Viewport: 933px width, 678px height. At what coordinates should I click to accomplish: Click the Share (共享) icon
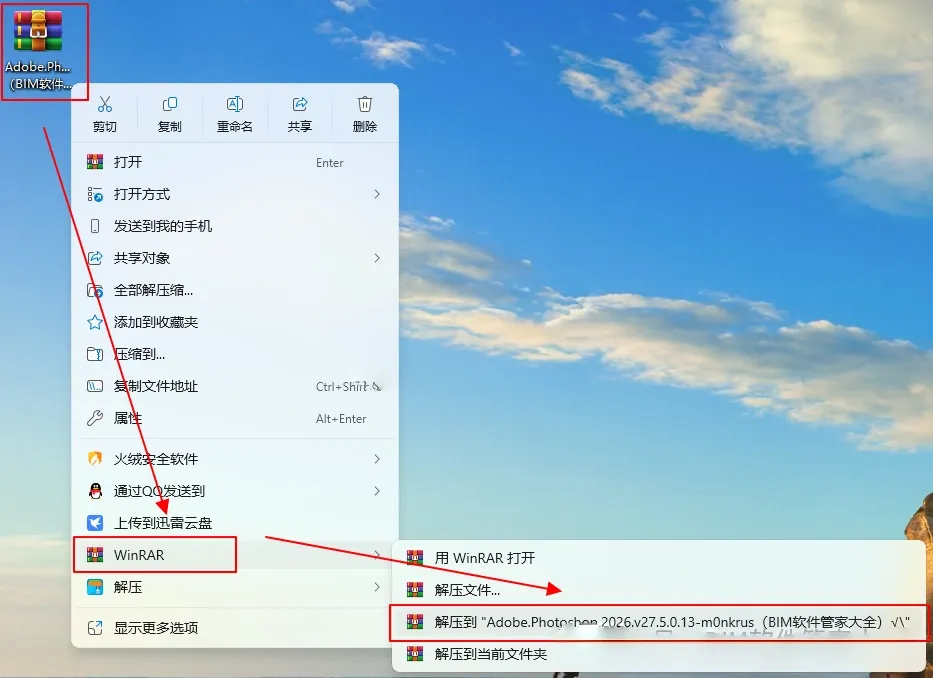coord(299,105)
